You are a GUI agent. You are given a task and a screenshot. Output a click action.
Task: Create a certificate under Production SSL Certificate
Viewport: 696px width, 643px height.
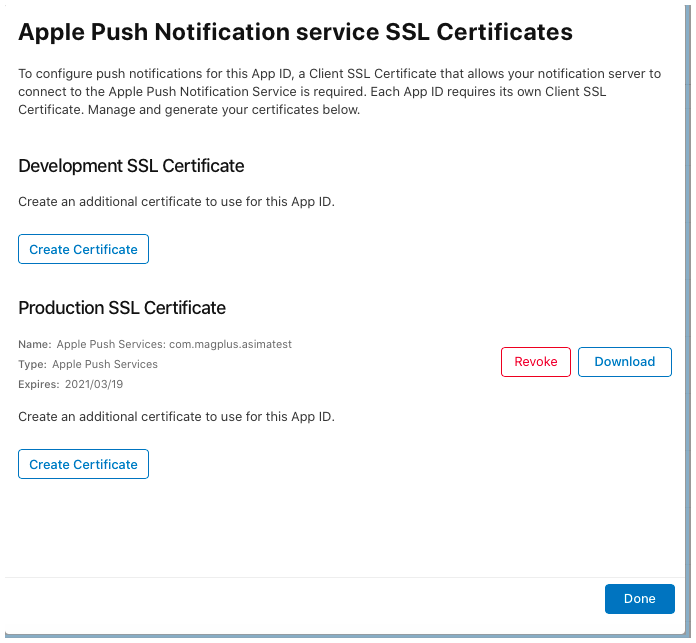click(83, 464)
